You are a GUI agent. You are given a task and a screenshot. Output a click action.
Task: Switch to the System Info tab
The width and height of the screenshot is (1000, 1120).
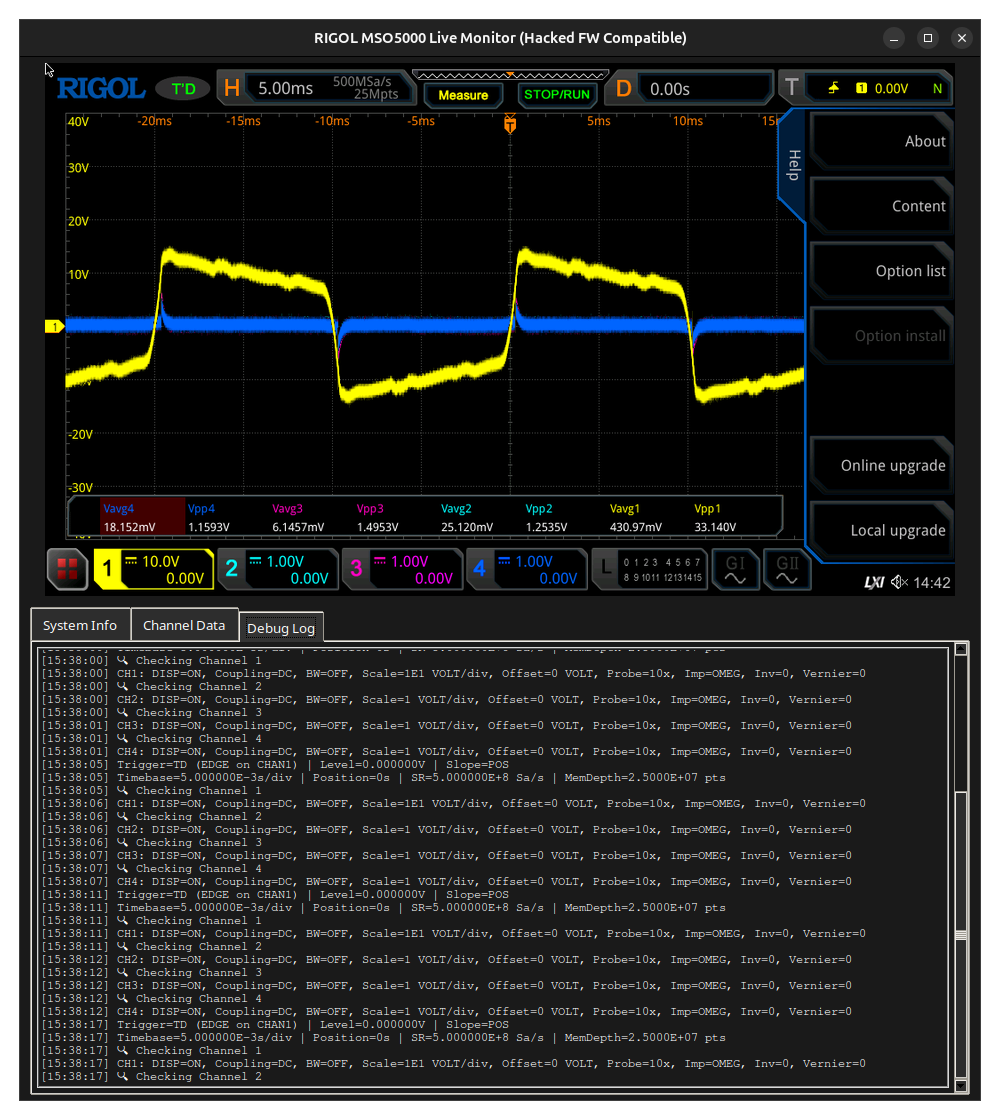(x=80, y=626)
